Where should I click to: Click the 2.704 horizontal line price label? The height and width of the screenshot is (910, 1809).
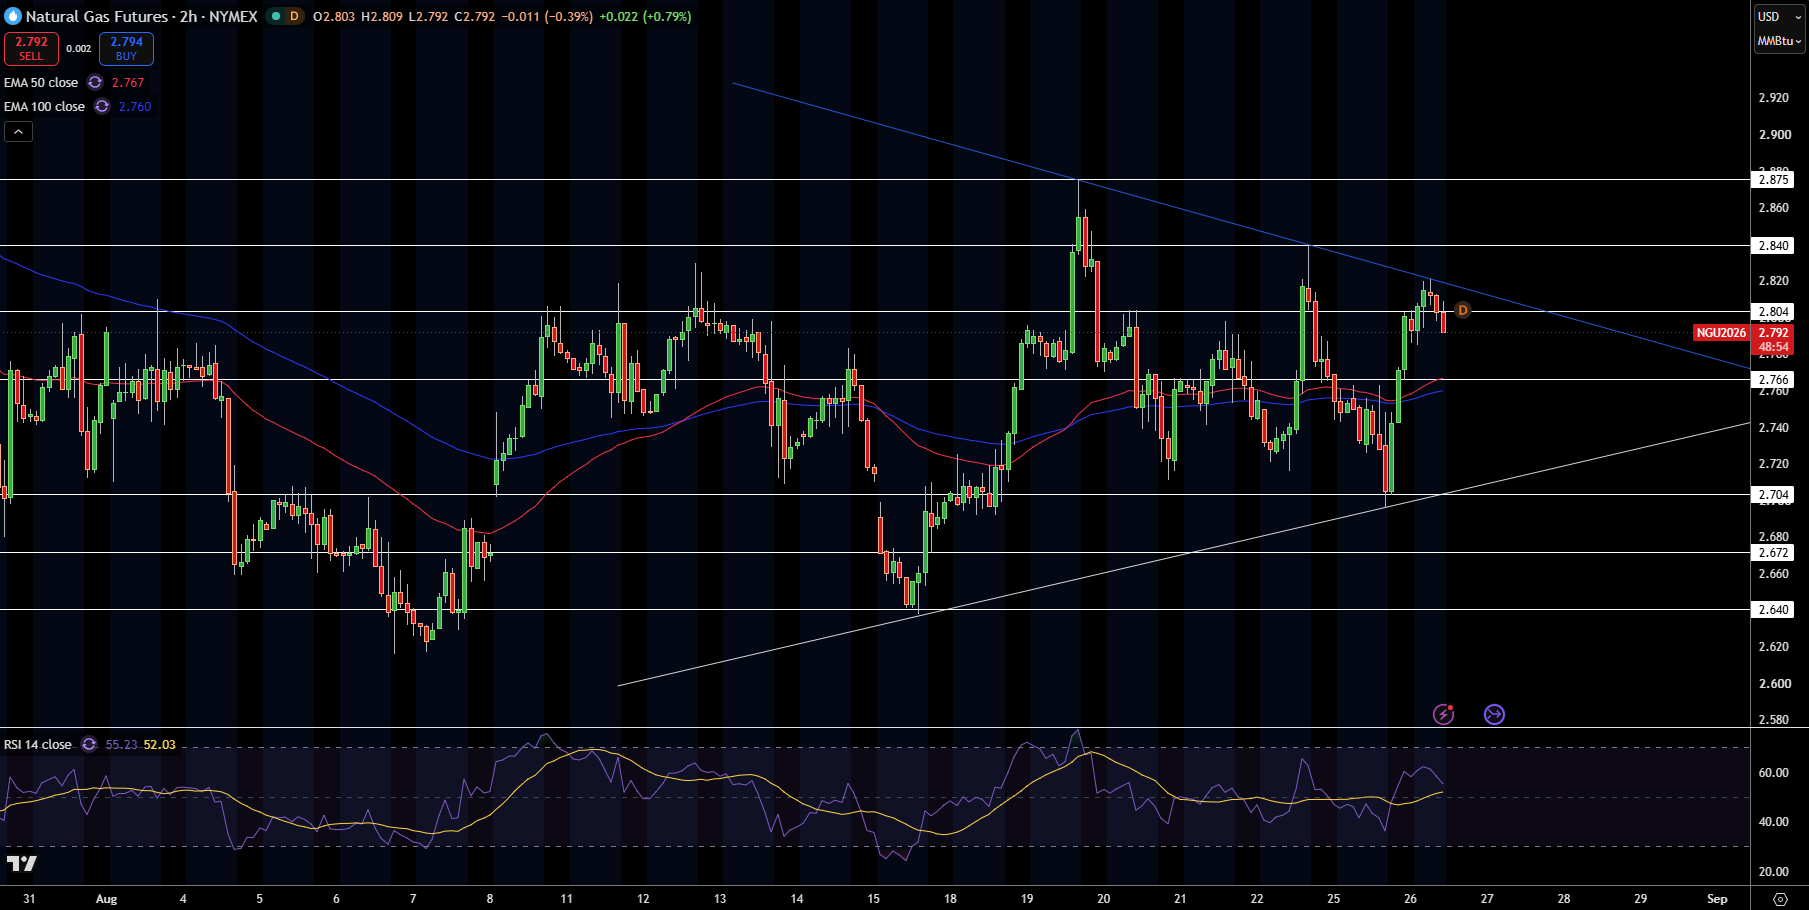click(x=1774, y=495)
